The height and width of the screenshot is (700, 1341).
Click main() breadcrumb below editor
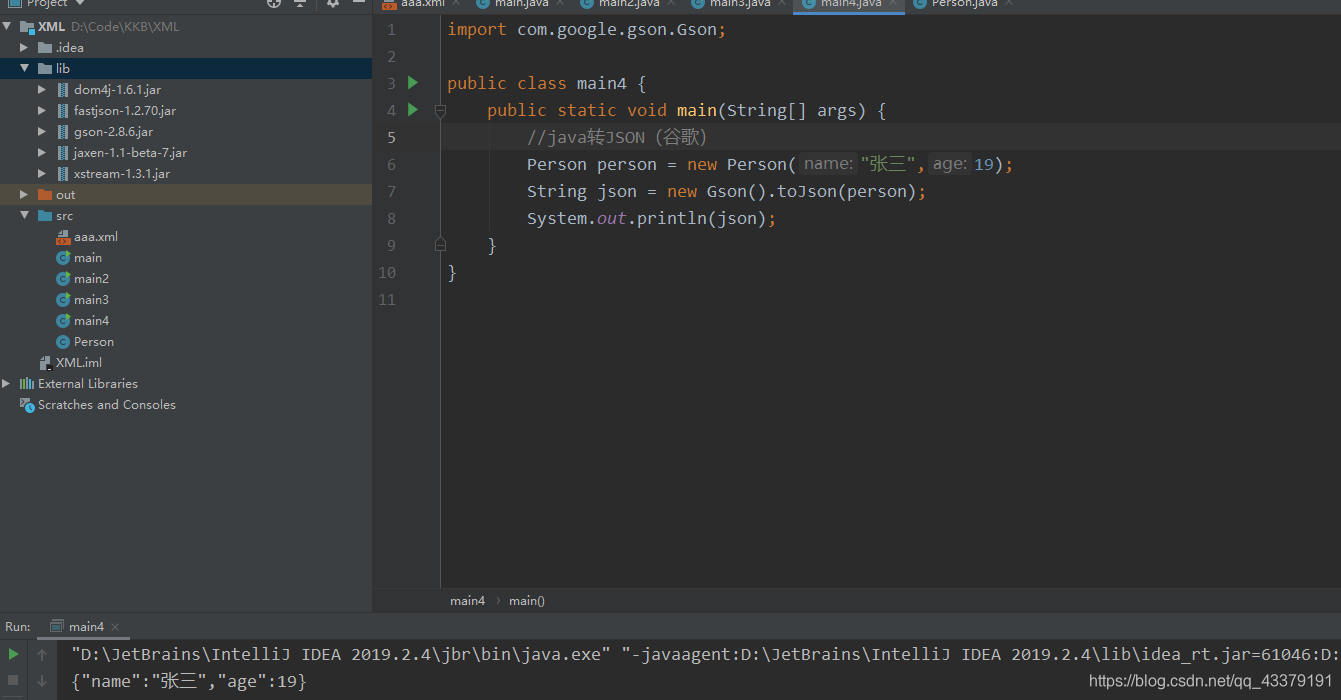tap(527, 601)
